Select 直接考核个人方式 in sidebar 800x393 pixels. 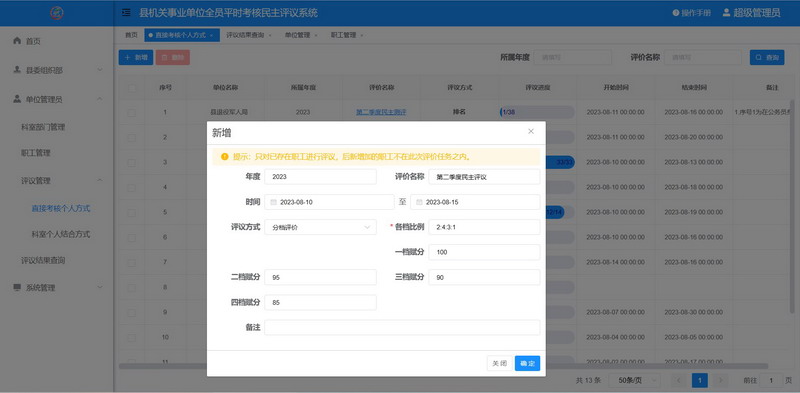(x=61, y=208)
